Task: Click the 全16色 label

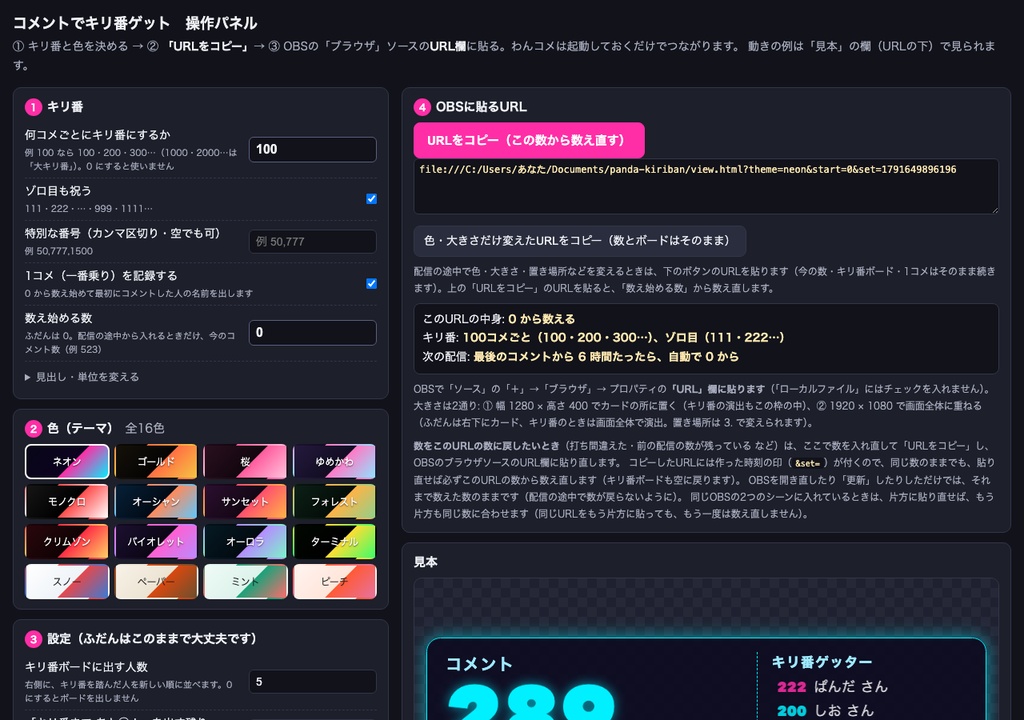Action: [144, 428]
